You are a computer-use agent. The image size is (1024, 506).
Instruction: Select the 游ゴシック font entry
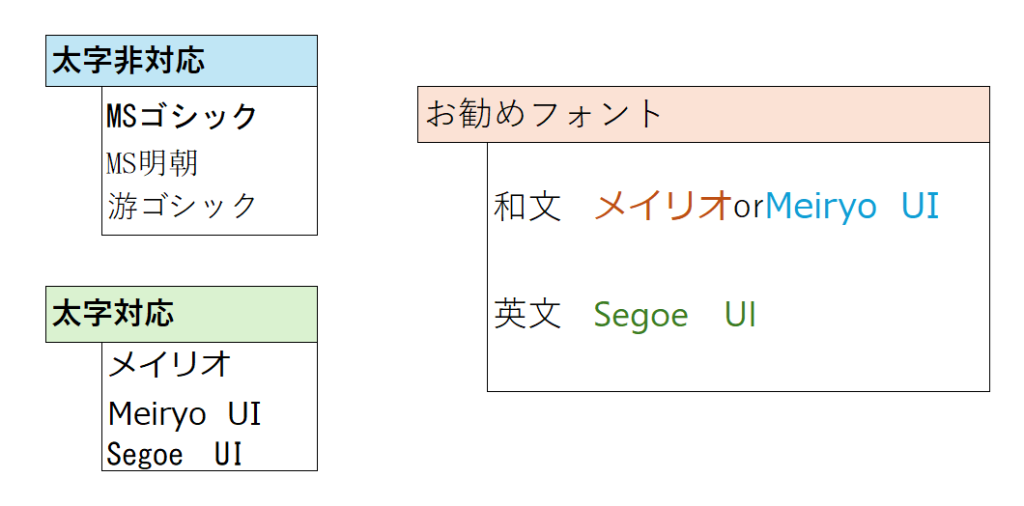pos(182,206)
